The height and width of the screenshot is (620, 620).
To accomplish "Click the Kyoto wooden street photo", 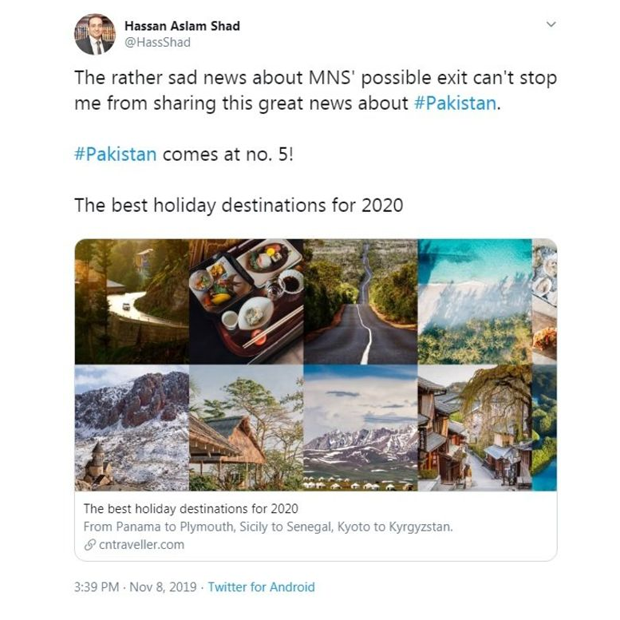I will (x=474, y=428).
